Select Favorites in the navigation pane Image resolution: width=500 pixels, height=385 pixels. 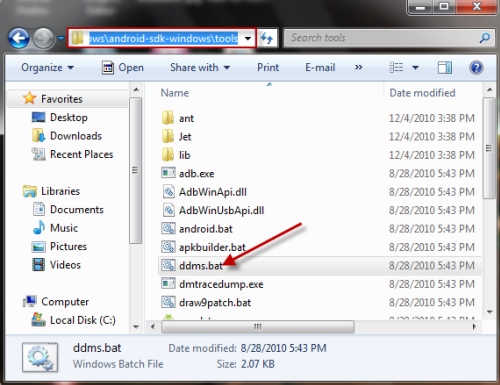coord(62,99)
